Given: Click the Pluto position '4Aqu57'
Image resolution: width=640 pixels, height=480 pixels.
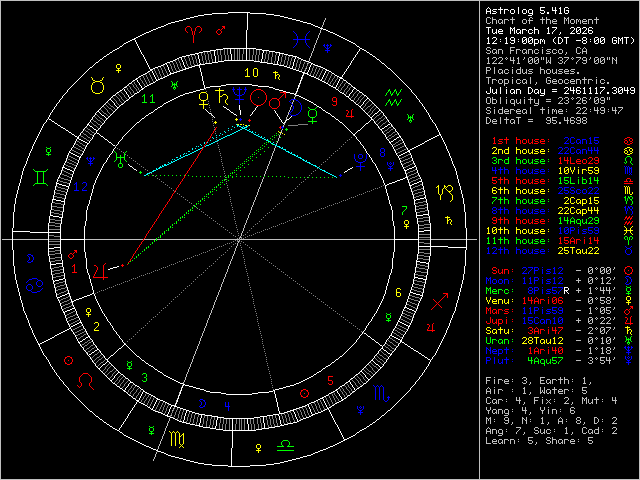Looking at the screenshot, I should pos(545,361).
